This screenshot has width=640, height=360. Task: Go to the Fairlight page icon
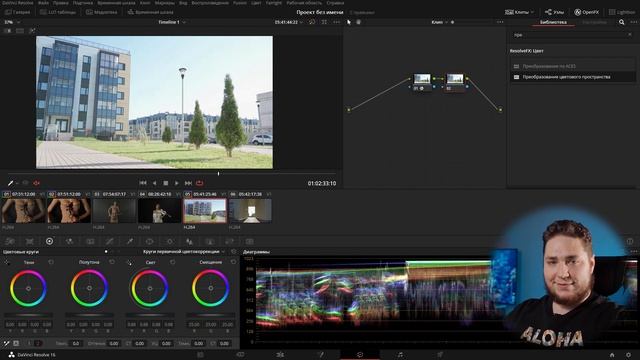pyautogui.click(x=400, y=355)
